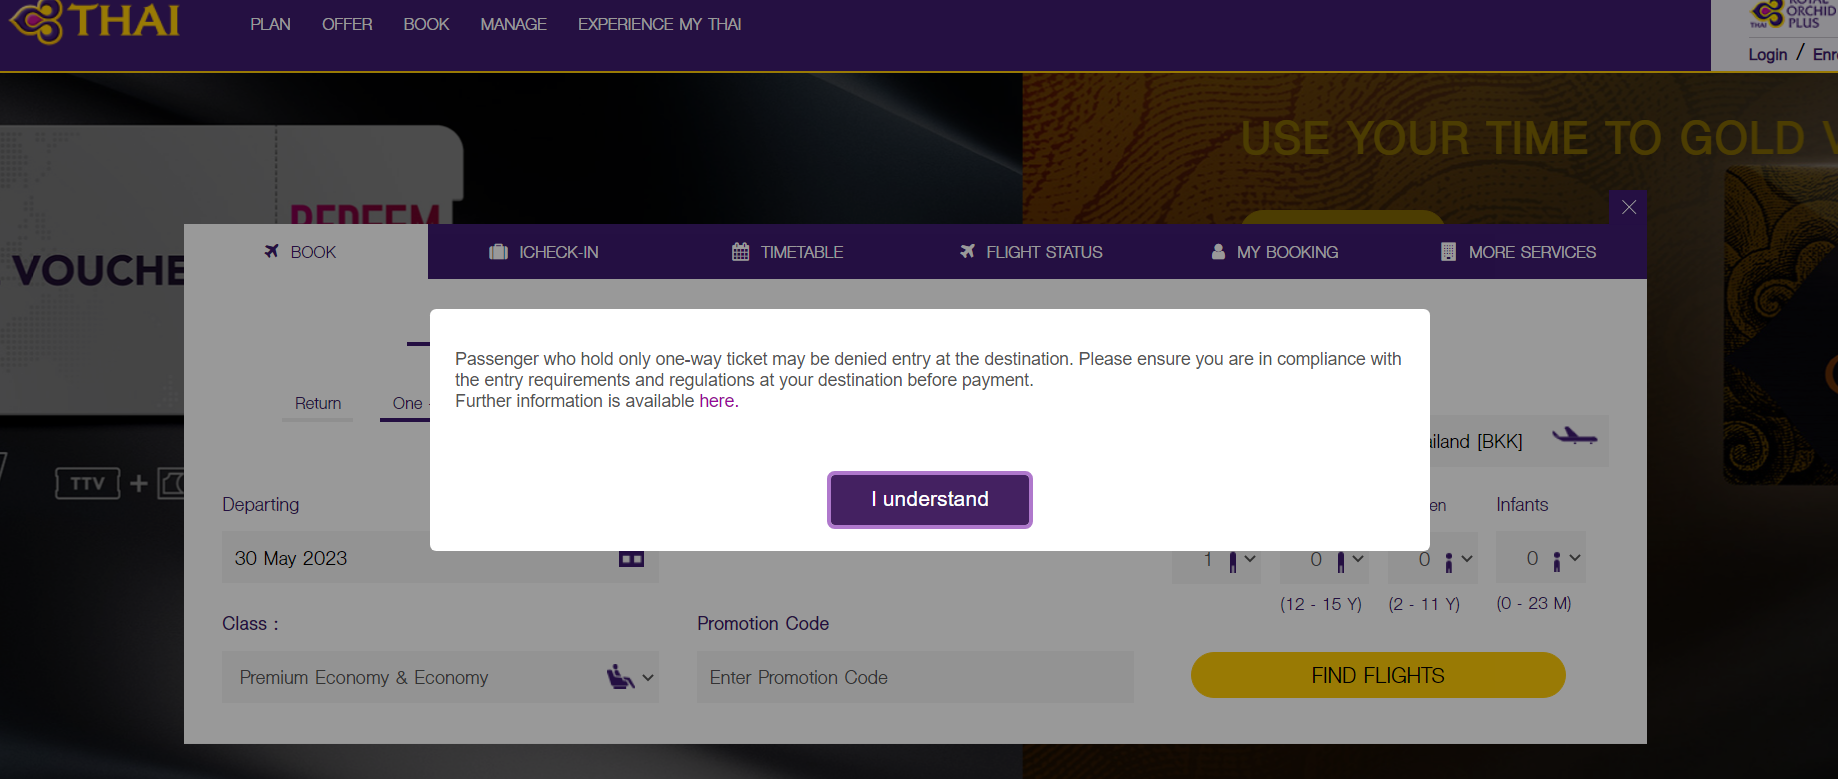Open the My Booking tab
Screen dimensions: 1838x779
[x=1274, y=252]
